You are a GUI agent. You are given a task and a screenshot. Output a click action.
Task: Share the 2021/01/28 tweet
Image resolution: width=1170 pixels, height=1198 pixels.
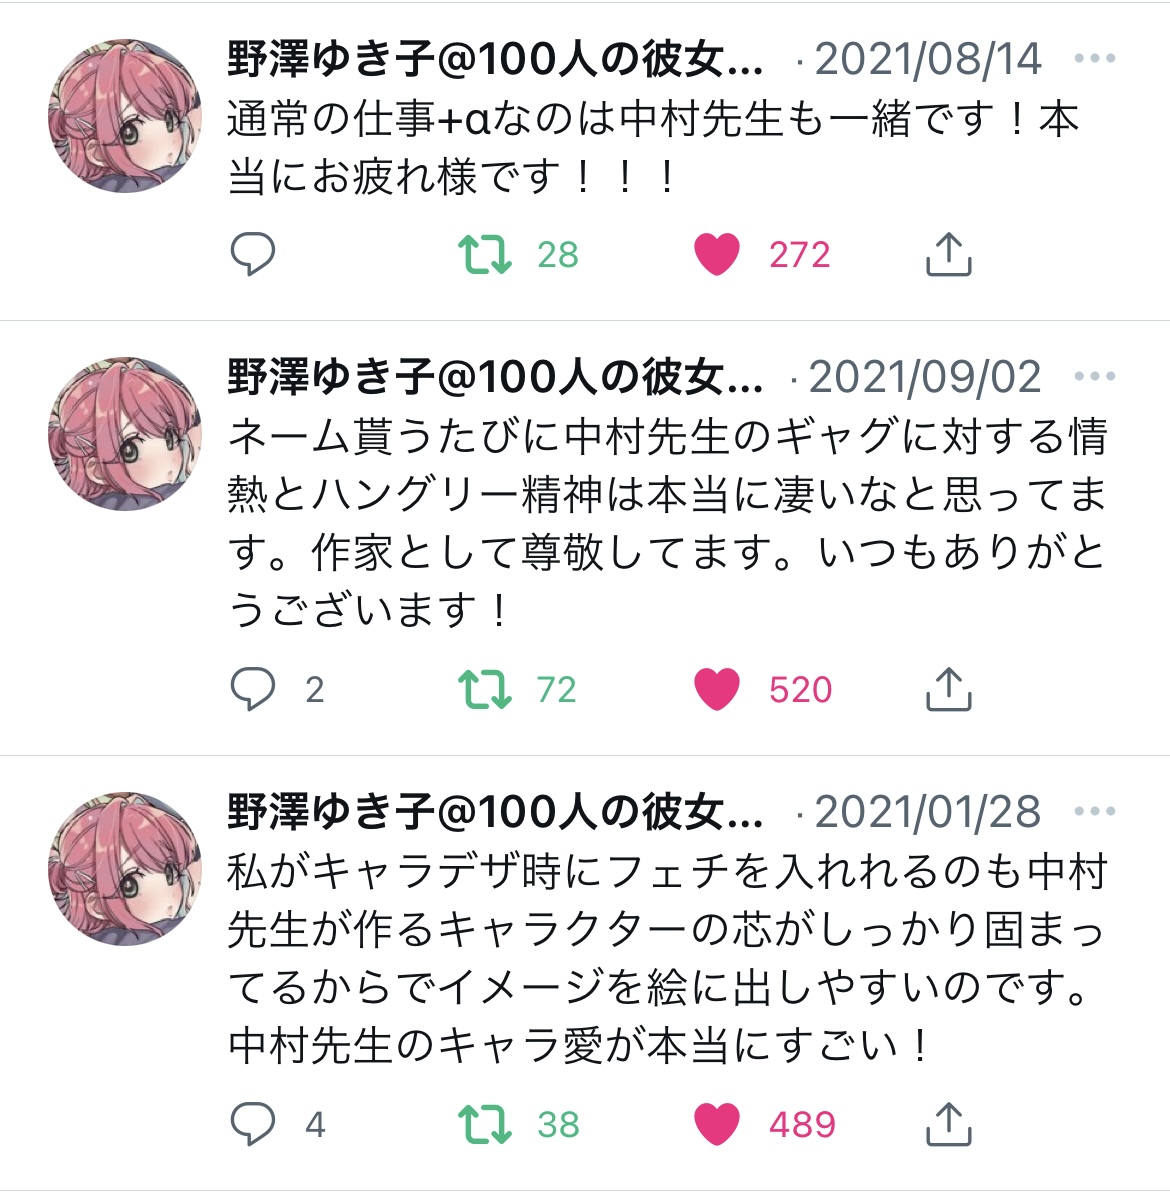pos(948,1124)
